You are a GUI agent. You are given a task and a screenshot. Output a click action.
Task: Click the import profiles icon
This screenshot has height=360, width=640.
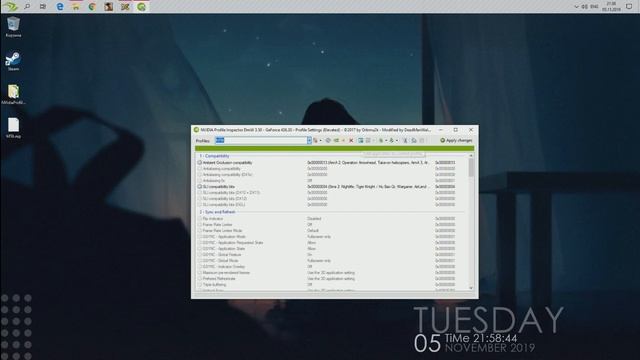(391, 140)
